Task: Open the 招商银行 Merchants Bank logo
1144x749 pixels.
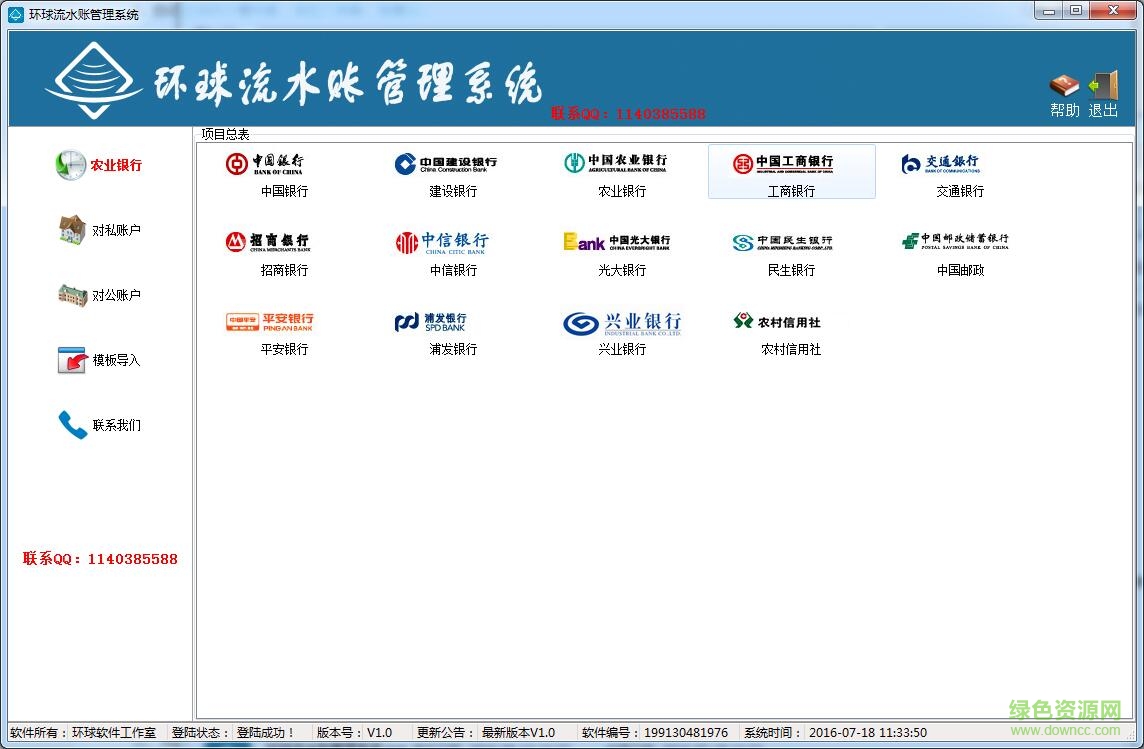Action: click(x=268, y=242)
